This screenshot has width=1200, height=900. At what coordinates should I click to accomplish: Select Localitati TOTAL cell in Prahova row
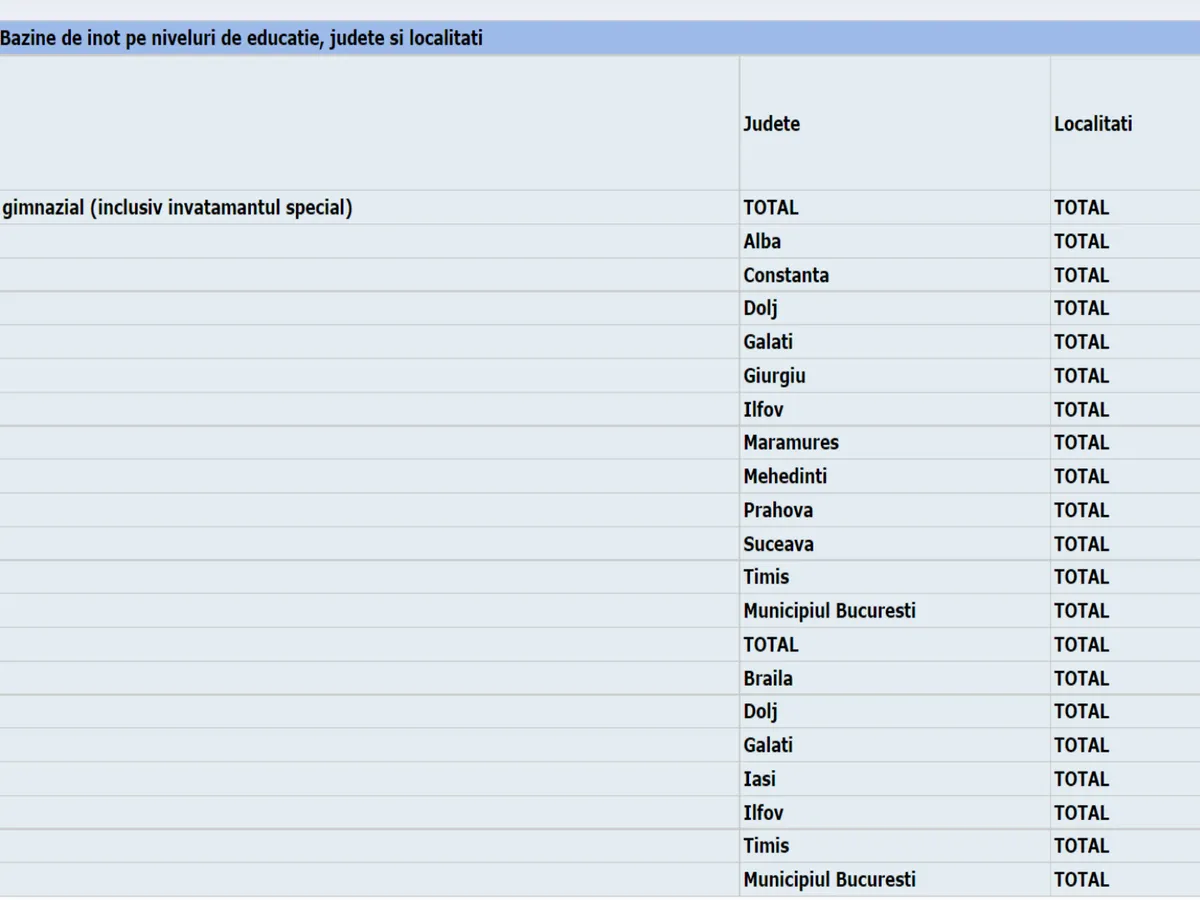point(1081,510)
